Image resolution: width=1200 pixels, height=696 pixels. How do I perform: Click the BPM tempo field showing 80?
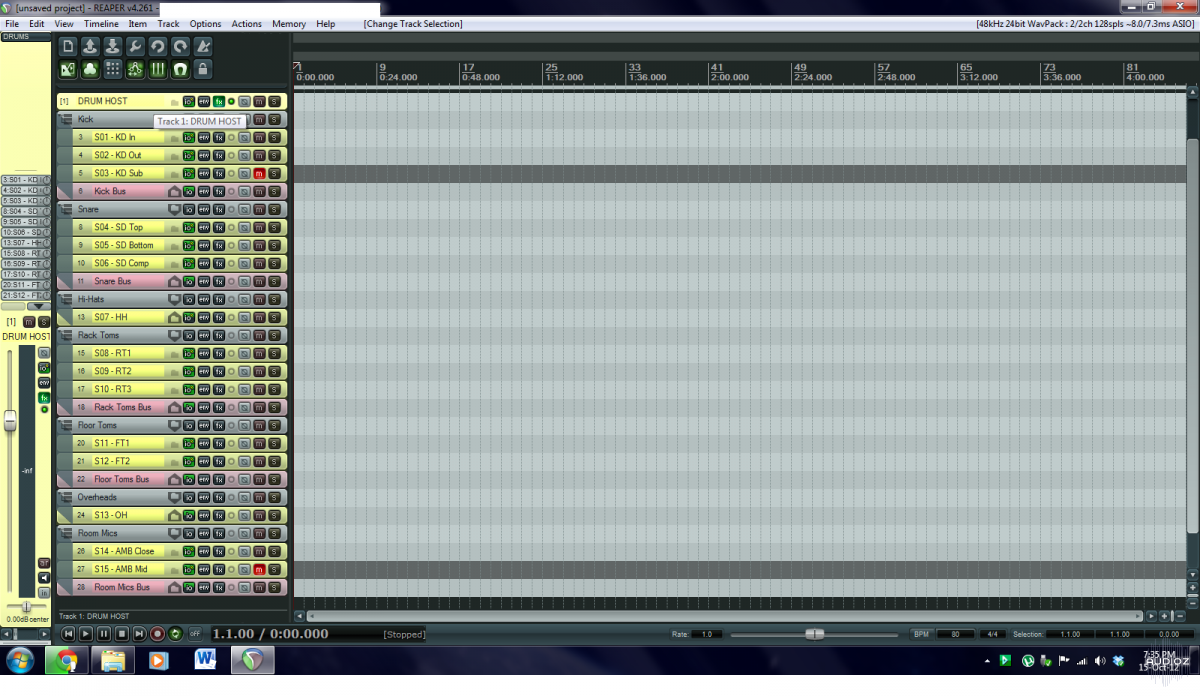click(x=956, y=634)
